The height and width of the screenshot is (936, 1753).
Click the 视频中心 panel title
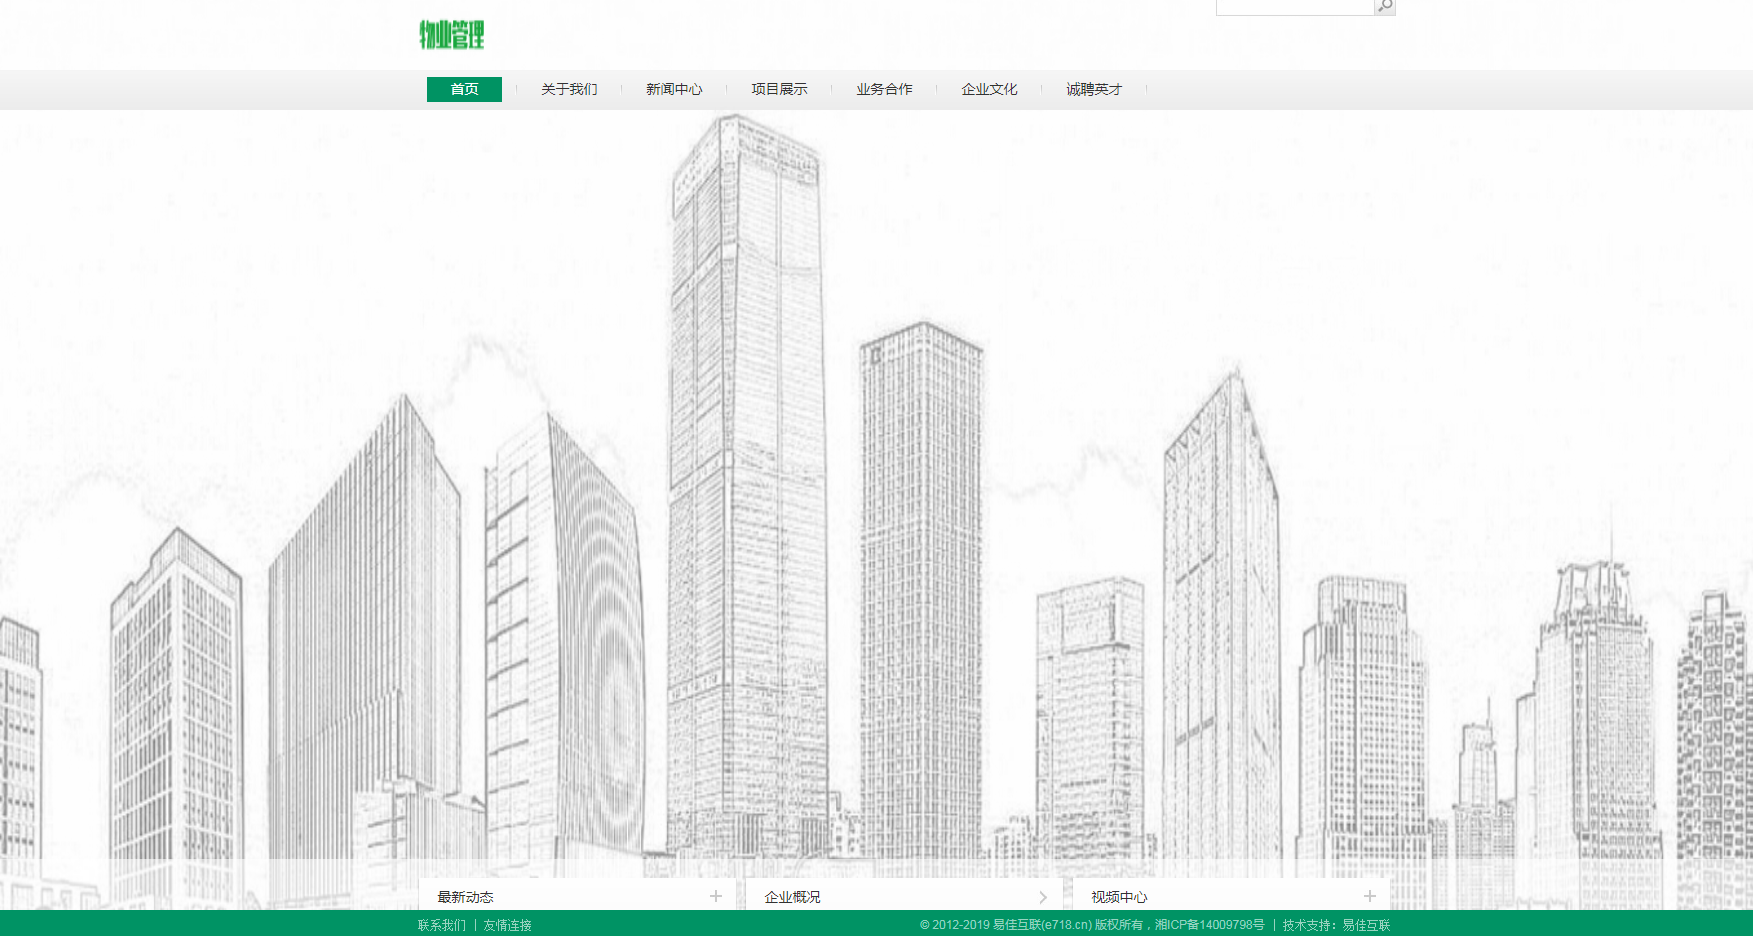pyautogui.click(x=1119, y=897)
